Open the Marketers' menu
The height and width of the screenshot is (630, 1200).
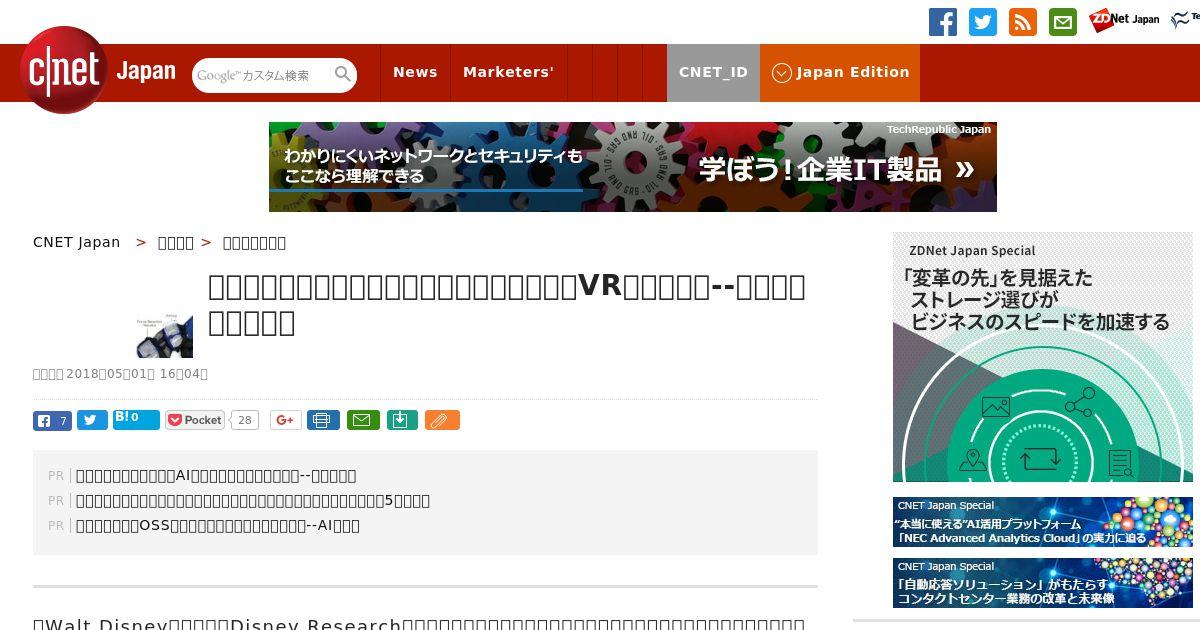click(508, 72)
